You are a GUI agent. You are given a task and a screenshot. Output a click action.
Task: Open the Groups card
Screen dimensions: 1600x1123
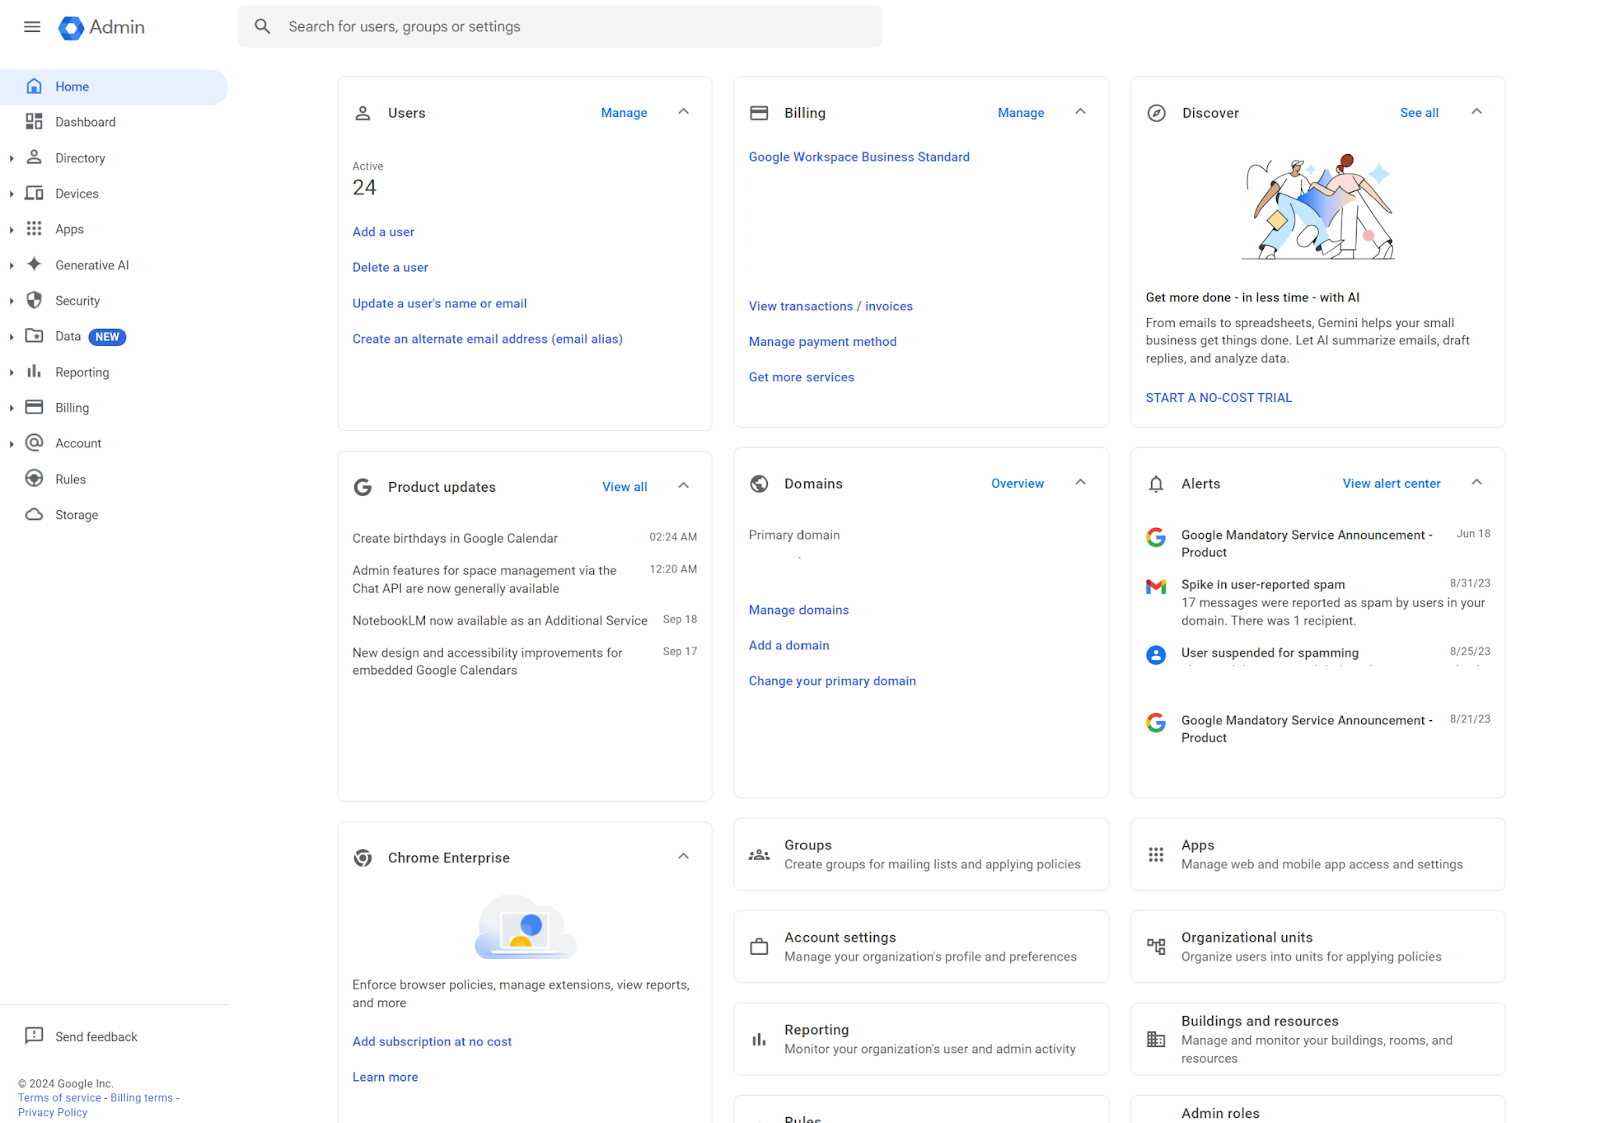pyautogui.click(x=921, y=854)
